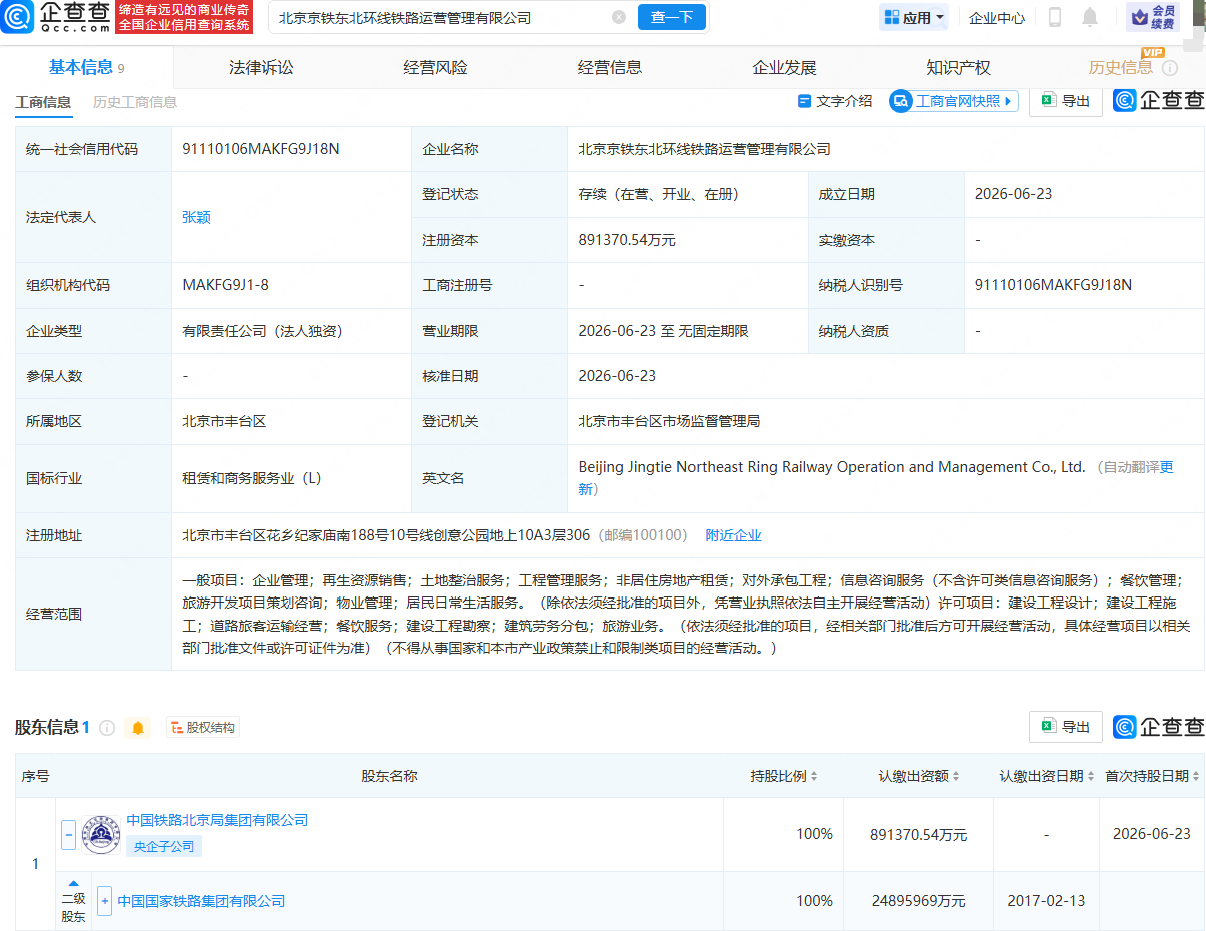Click the 成立日期 value 2026-06-23
This screenshot has width=1206, height=931.
click(1013, 194)
